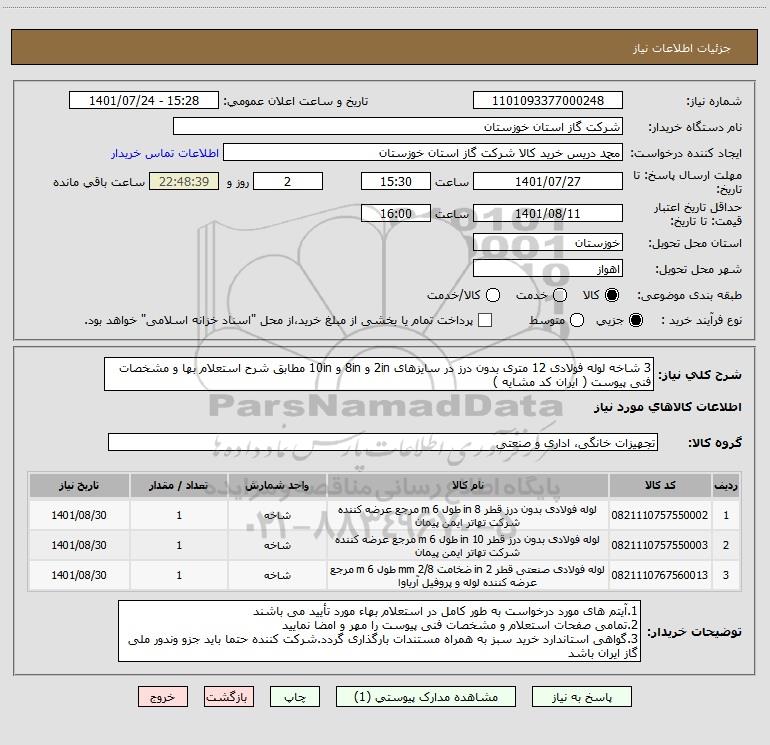
Task: Click item code 0821110767560013
Action: (660, 575)
